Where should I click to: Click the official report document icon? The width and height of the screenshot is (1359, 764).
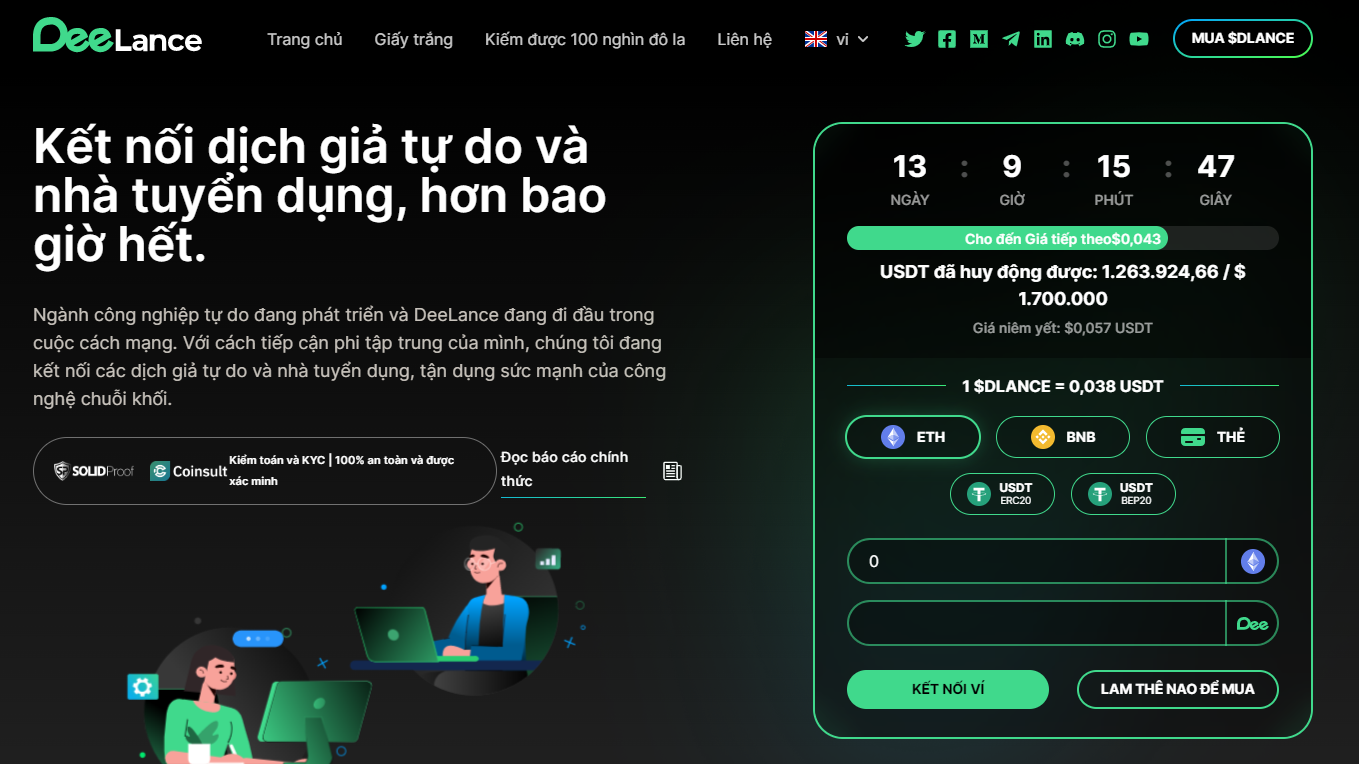pos(672,470)
